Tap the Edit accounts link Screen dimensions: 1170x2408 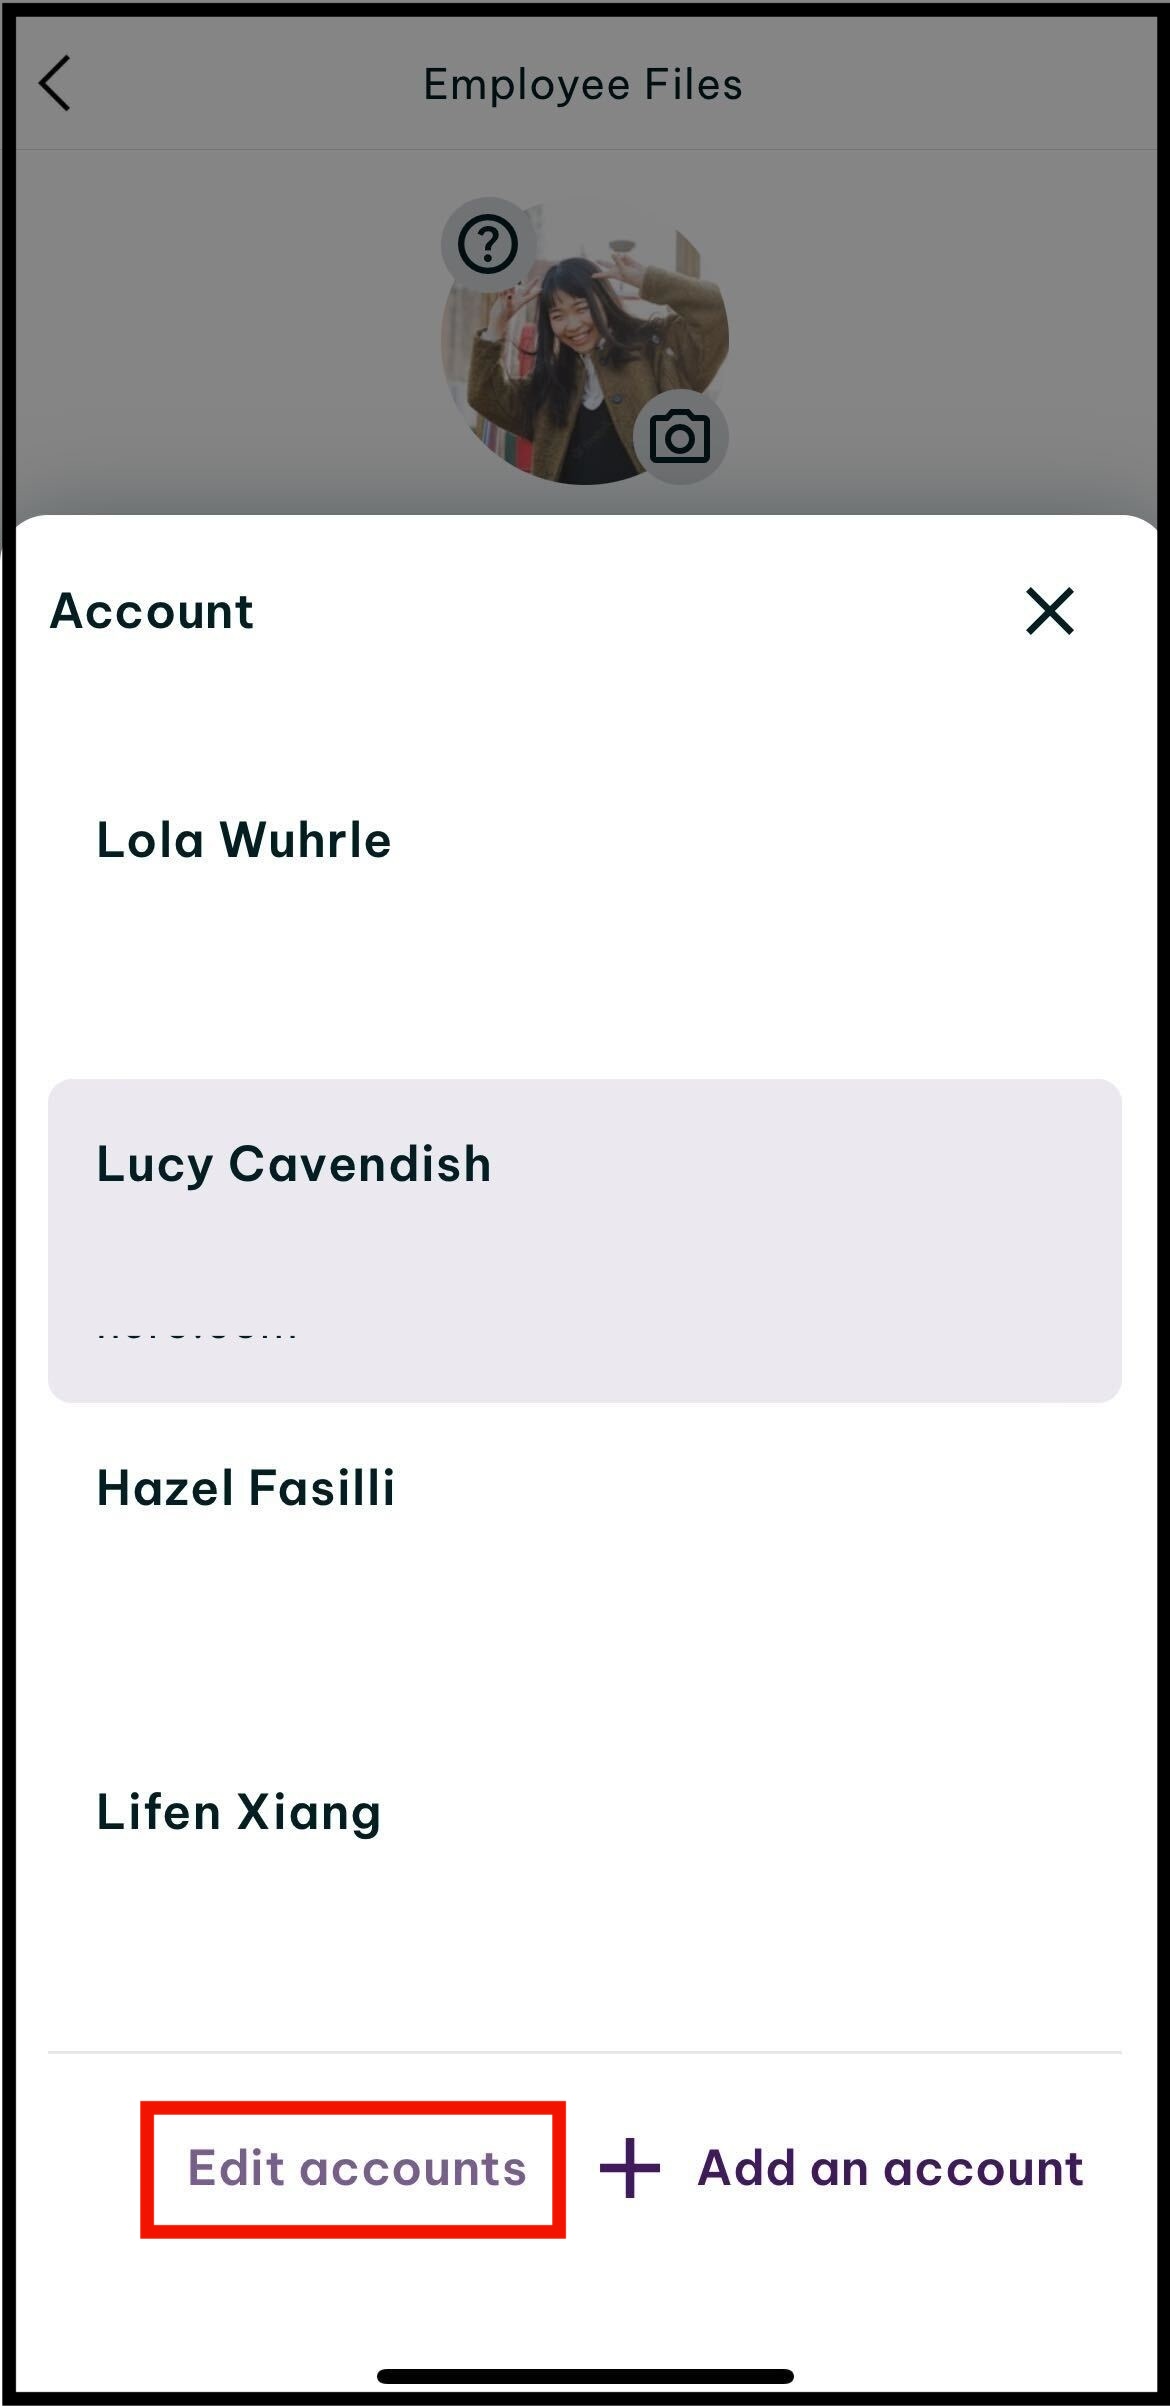(x=356, y=2168)
